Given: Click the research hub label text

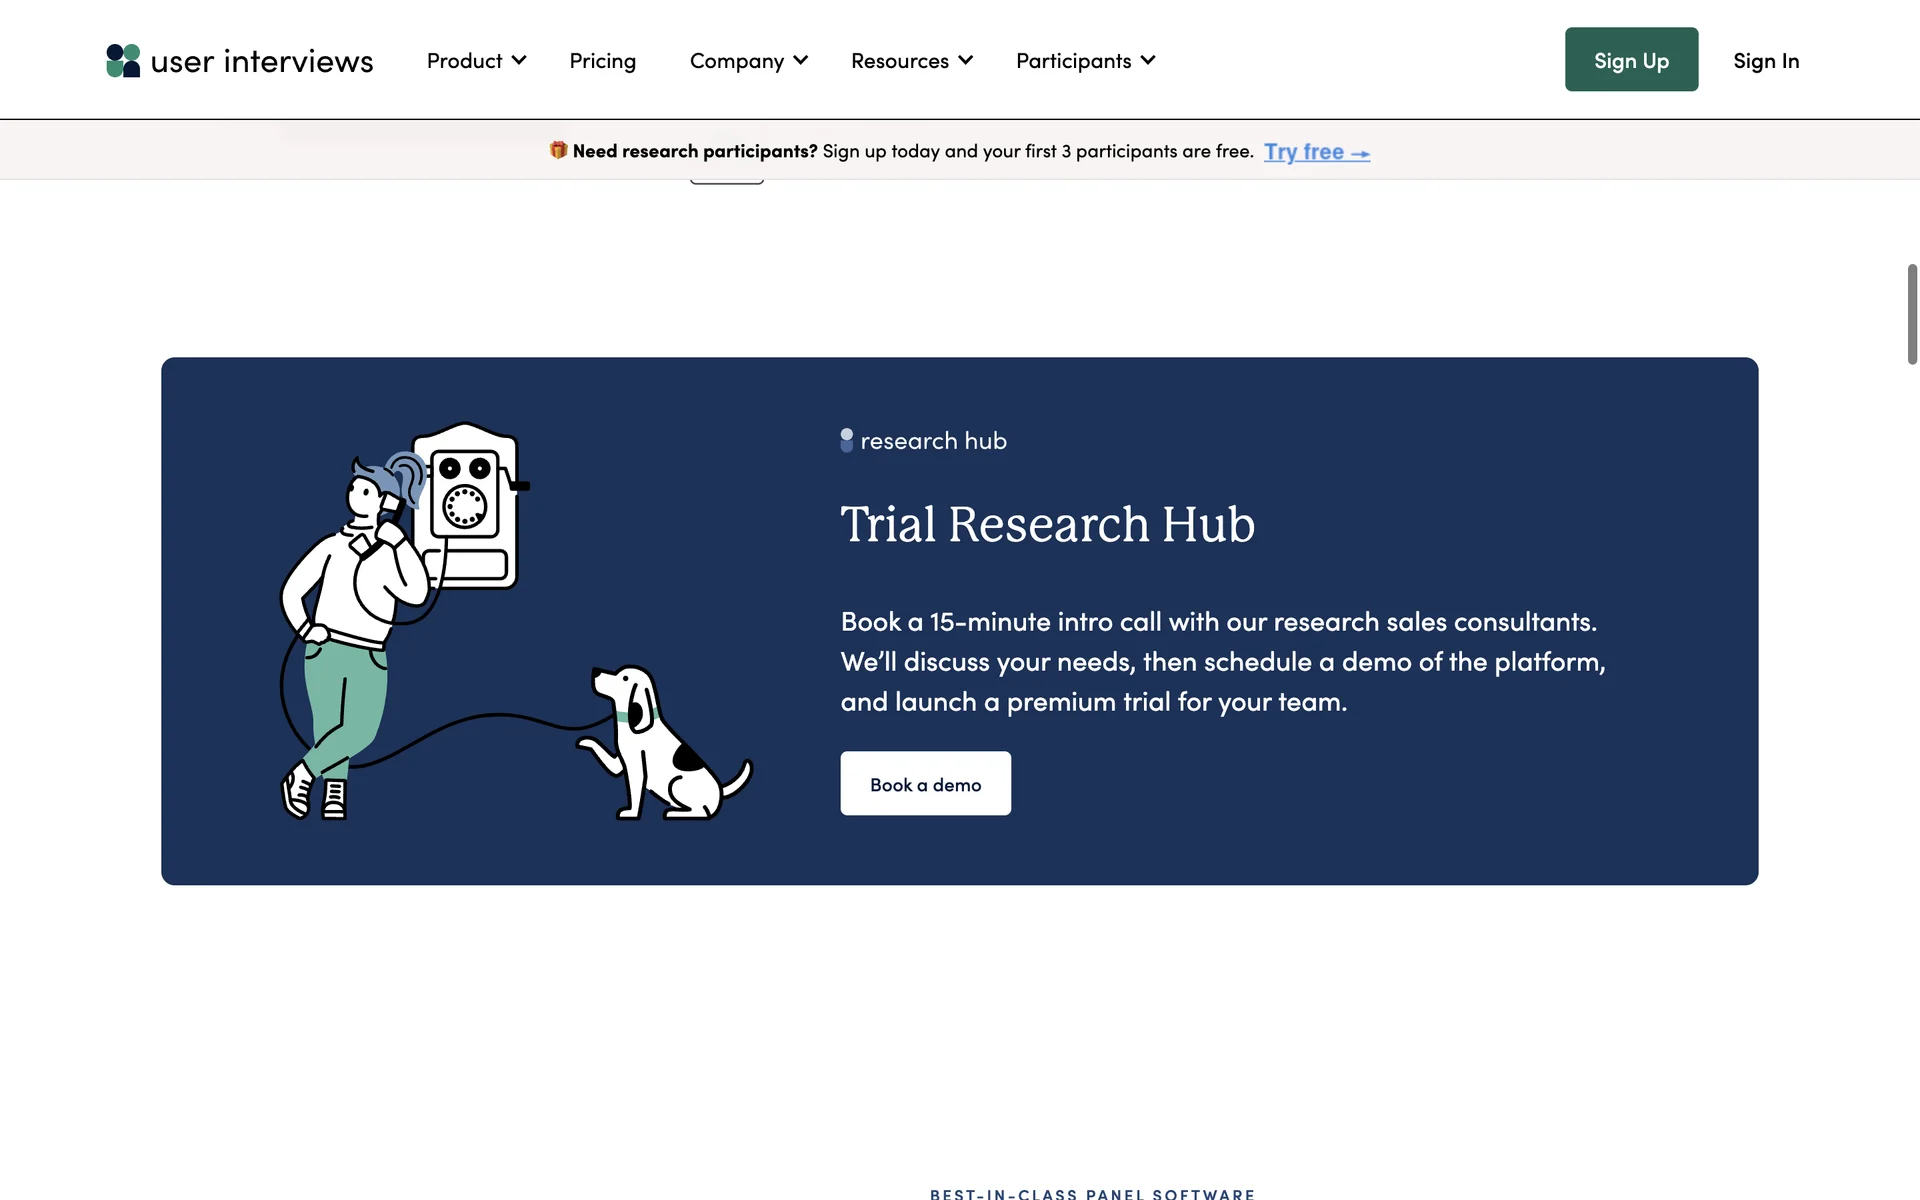Looking at the screenshot, I should pyautogui.click(x=933, y=441).
